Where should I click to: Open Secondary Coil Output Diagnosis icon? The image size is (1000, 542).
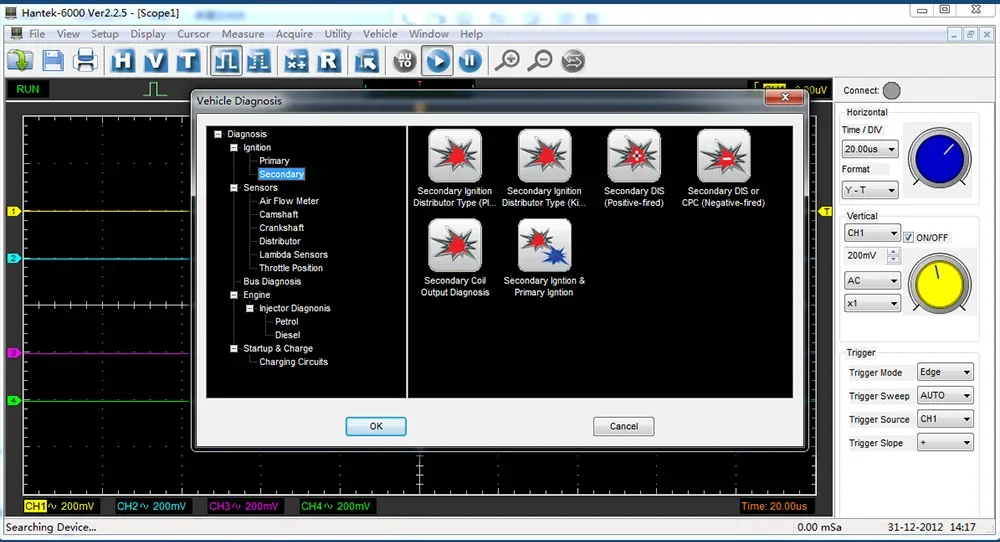(455, 246)
